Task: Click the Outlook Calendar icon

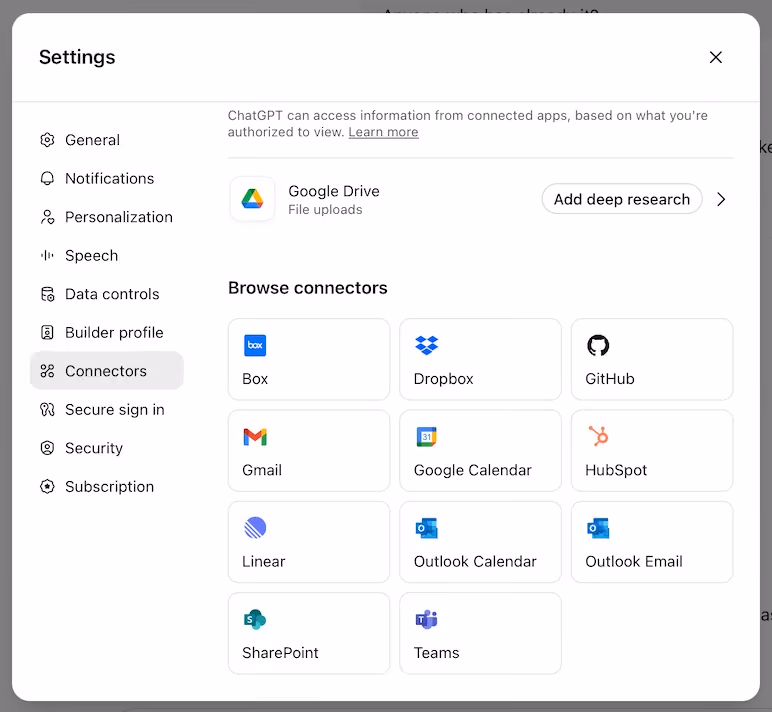Action: click(x=427, y=528)
